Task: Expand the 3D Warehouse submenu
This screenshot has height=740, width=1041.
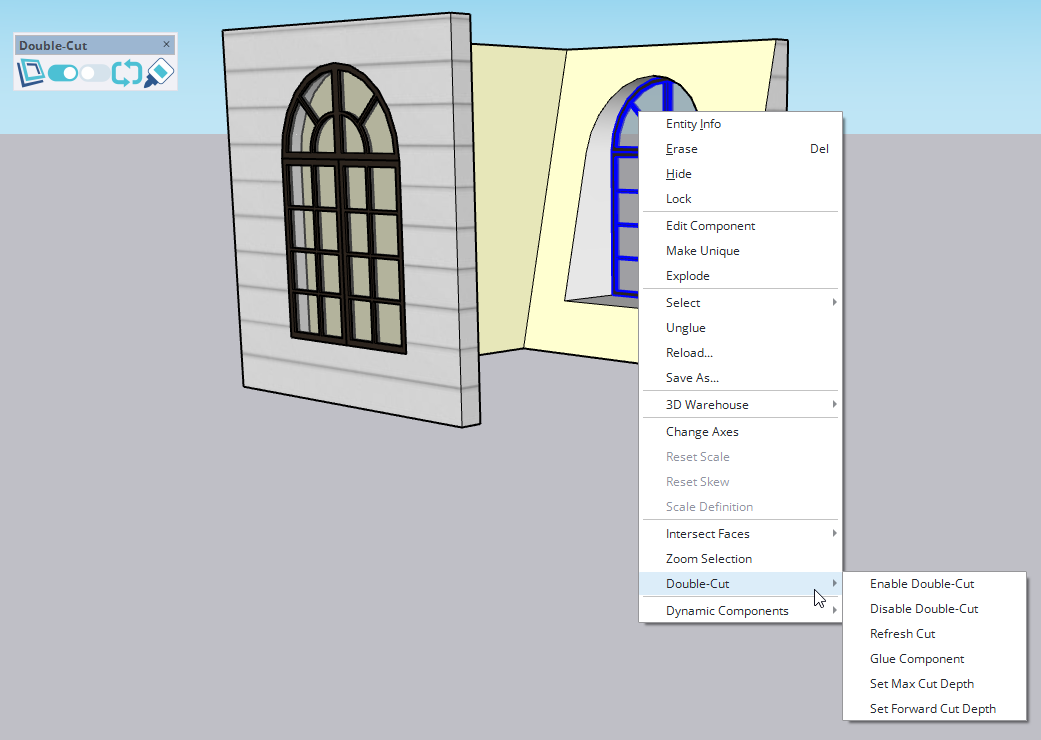Action: [740, 405]
